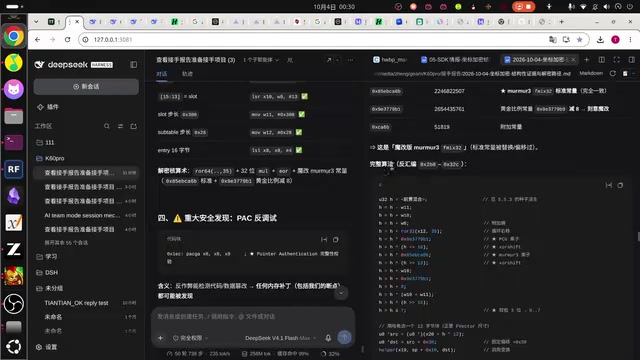Viewport: 640px width, 360px height.
Task: Add new workspace folder icon
Action: (133, 126)
